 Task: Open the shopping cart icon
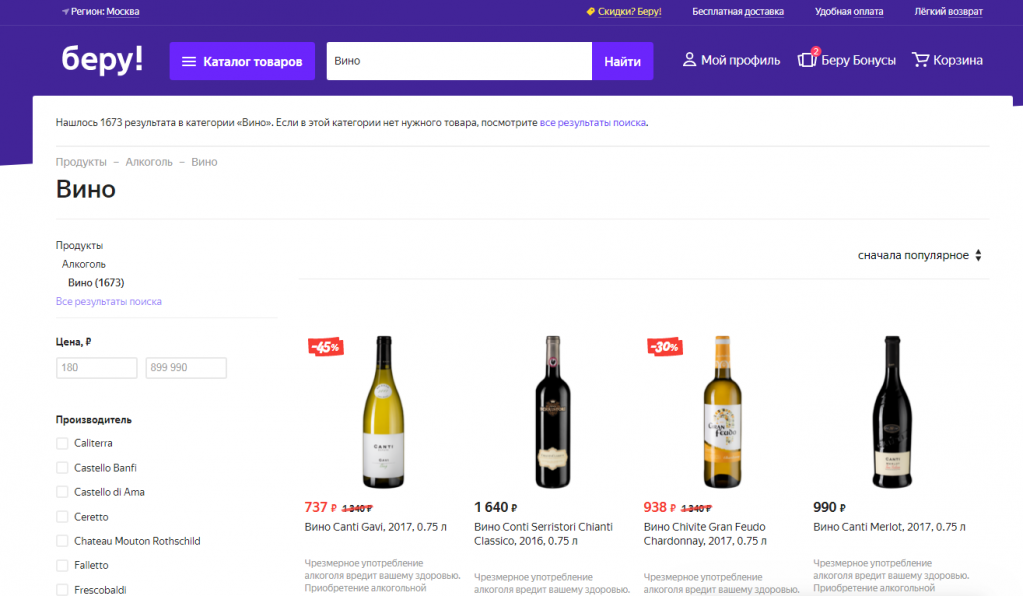[x=920, y=60]
